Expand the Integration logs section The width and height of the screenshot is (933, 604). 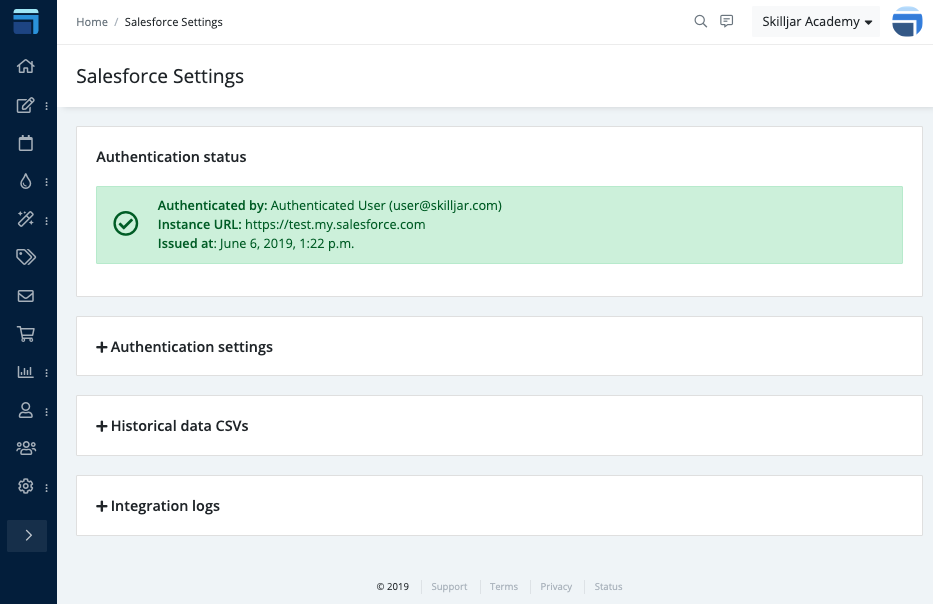(158, 506)
